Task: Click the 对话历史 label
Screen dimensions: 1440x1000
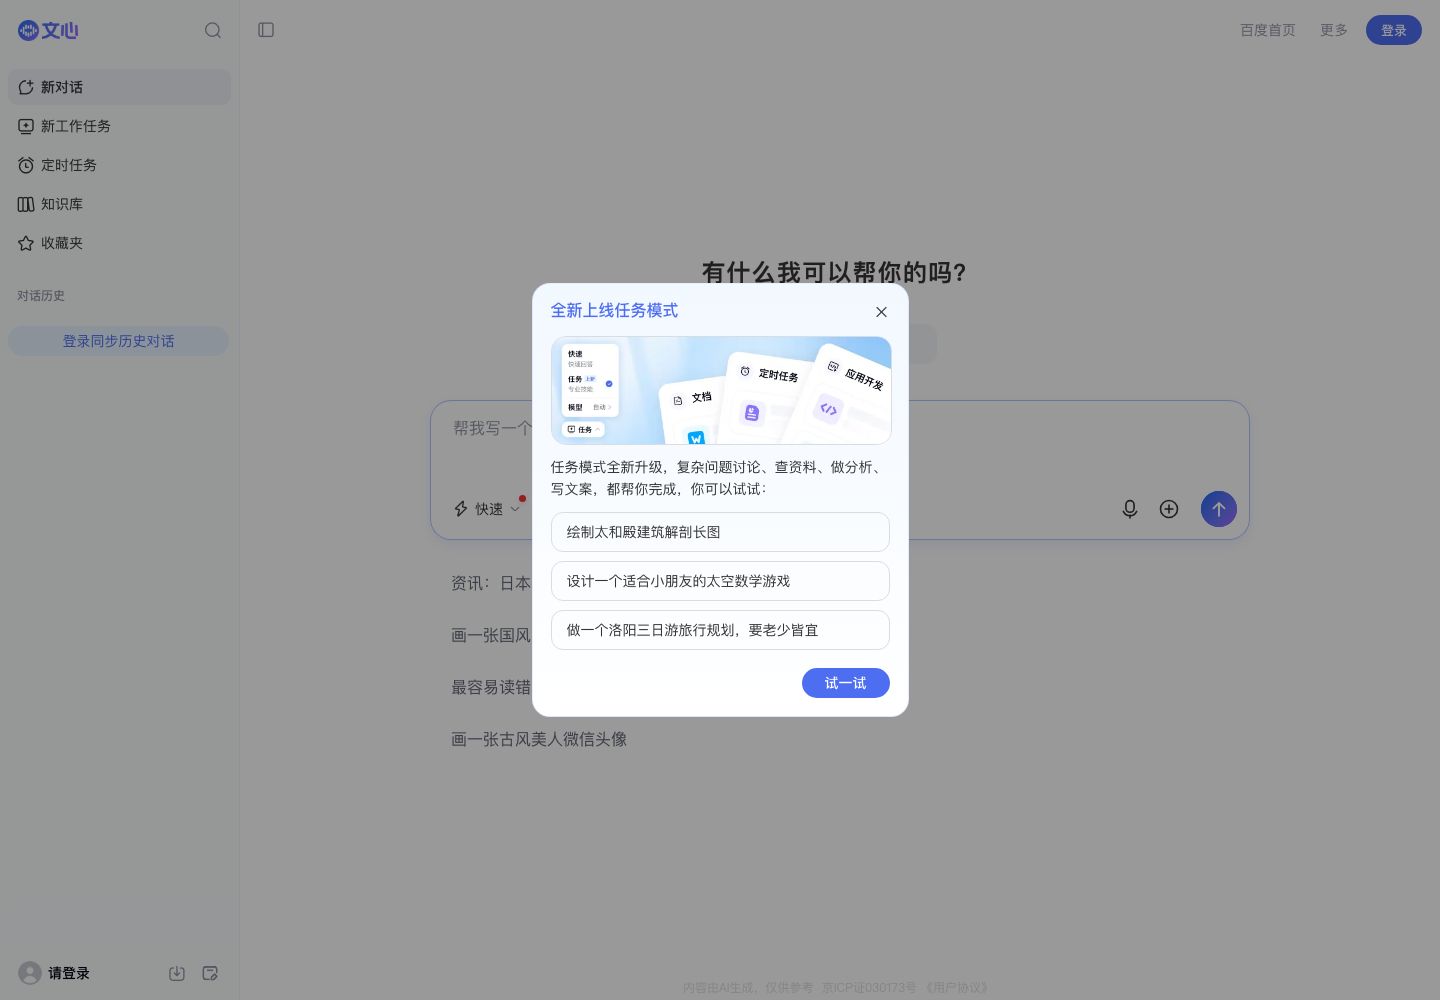Action: coord(41,296)
